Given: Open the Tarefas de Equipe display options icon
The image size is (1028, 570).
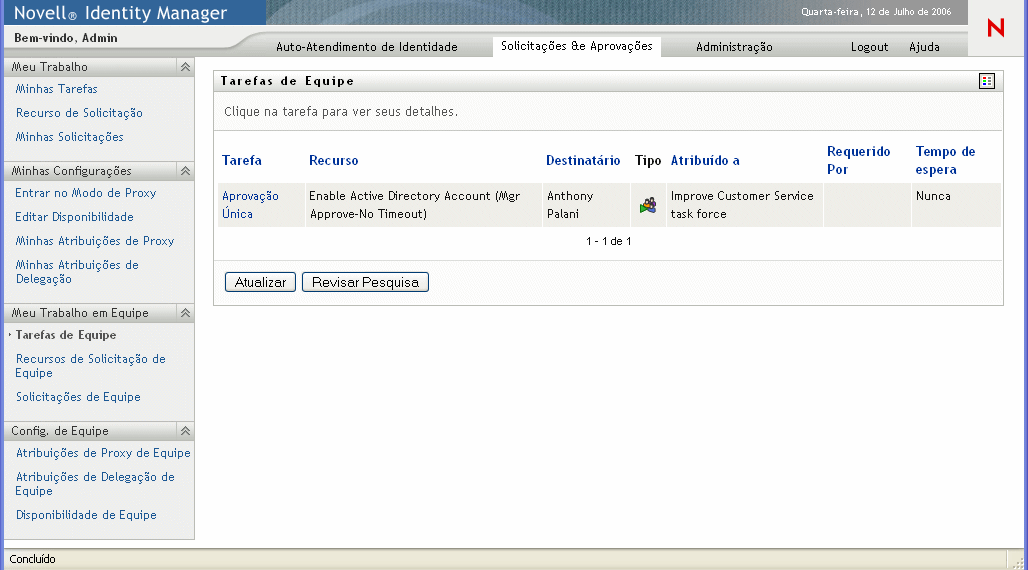Looking at the screenshot, I should point(987,81).
